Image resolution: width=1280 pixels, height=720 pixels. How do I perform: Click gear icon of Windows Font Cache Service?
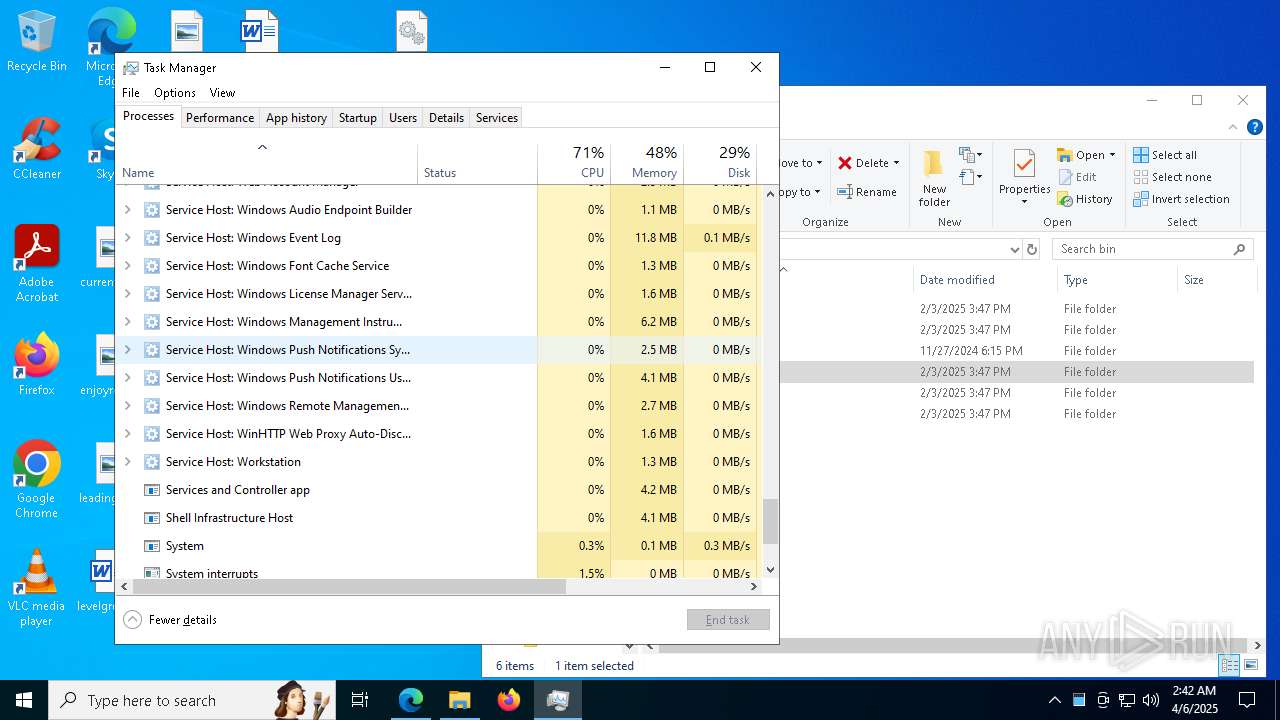click(152, 266)
